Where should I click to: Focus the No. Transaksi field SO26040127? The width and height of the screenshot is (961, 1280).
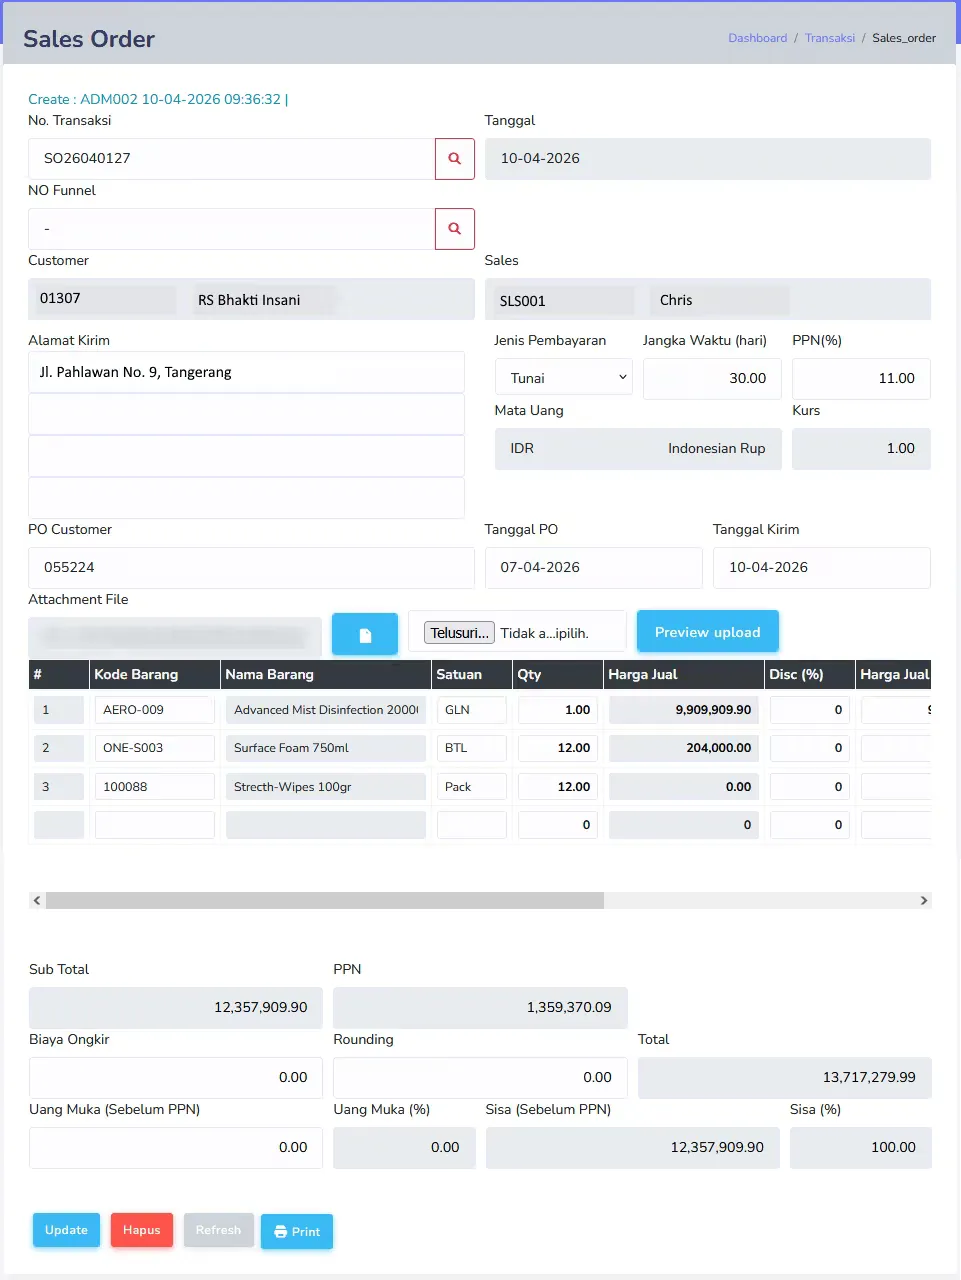point(231,159)
